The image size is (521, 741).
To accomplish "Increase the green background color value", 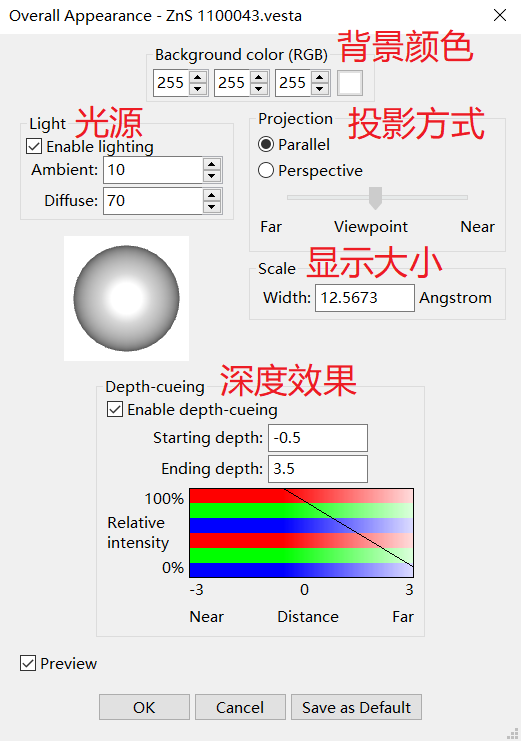I will tap(259, 77).
